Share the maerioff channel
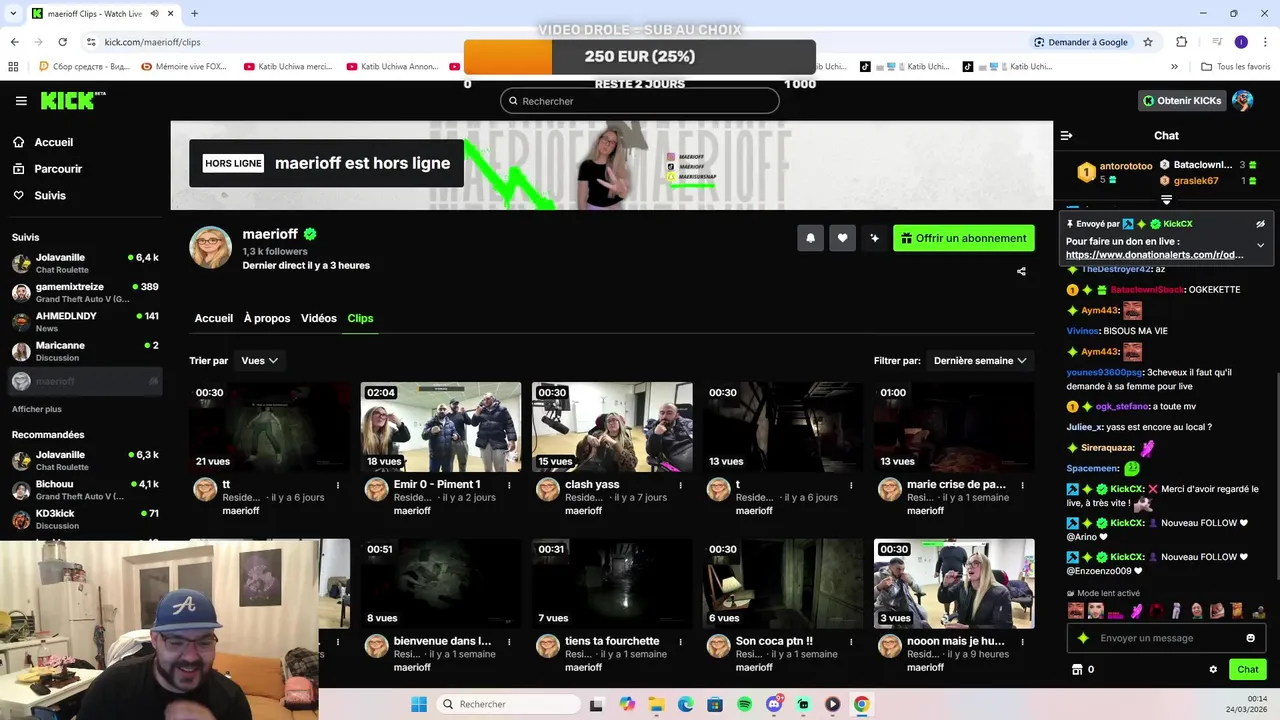This screenshot has height=720, width=1280. click(1021, 271)
